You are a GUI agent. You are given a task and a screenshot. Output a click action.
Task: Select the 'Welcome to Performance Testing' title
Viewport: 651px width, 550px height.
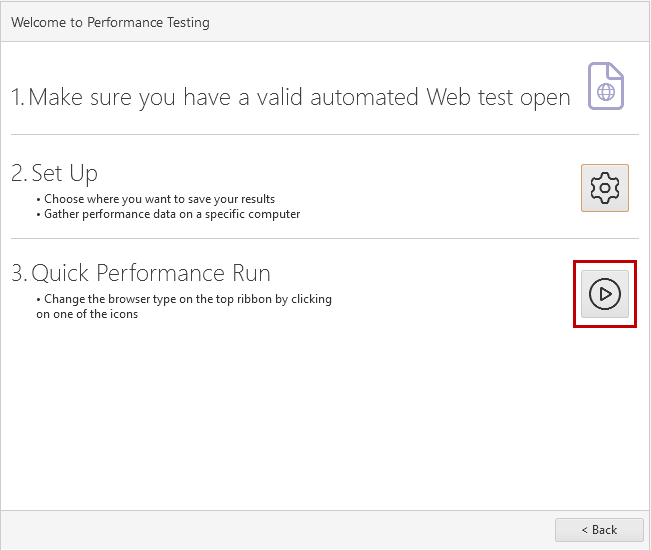click(x=110, y=22)
